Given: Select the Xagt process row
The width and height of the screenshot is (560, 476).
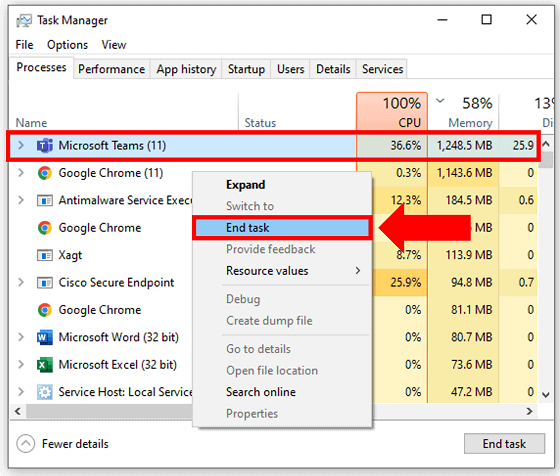Looking at the screenshot, I should click(x=273, y=255).
